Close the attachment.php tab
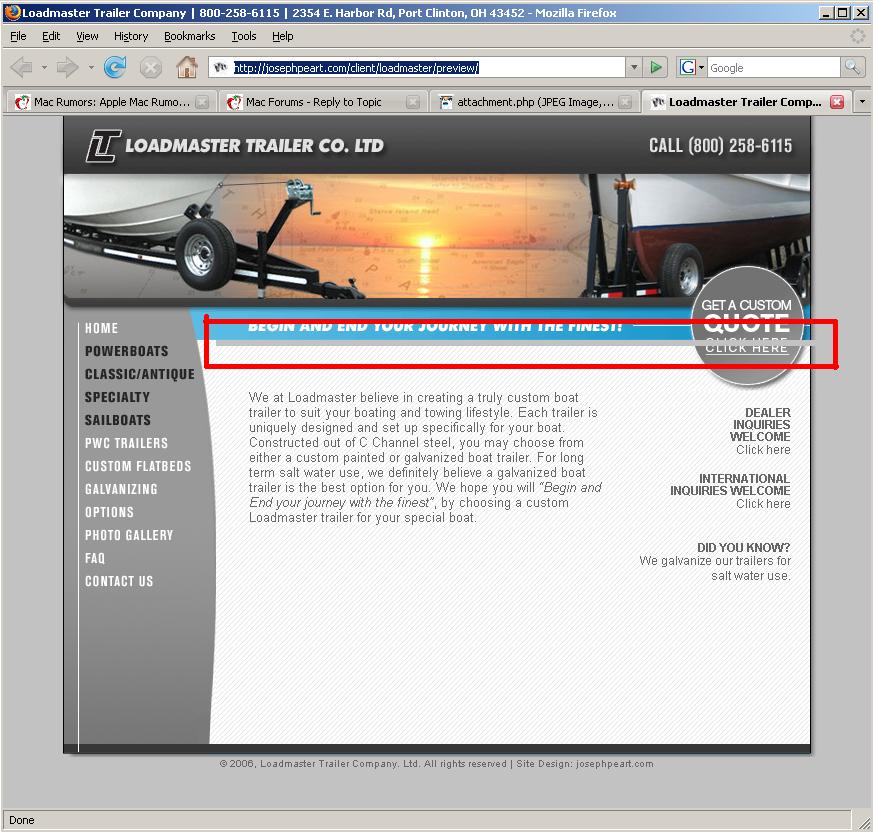The height and width of the screenshot is (832, 873). point(625,102)
